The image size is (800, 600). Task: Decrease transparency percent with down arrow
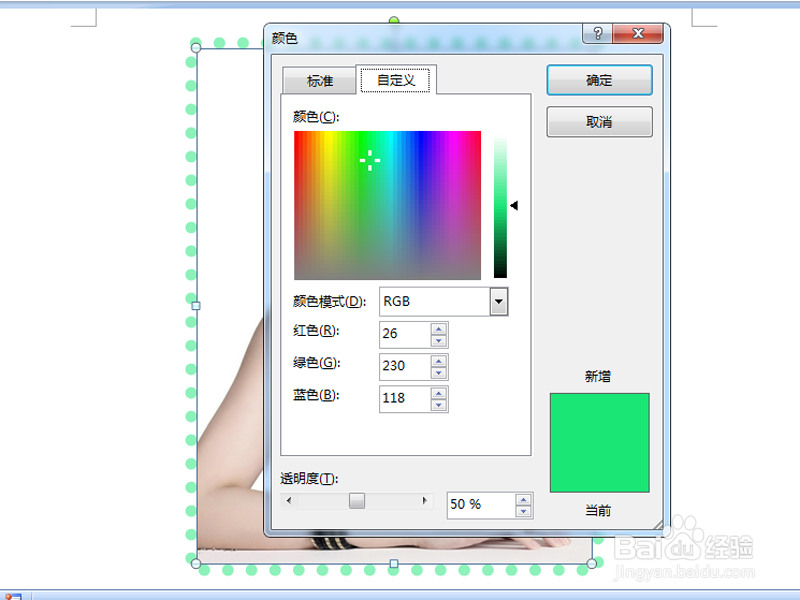(x=523, y=512)
